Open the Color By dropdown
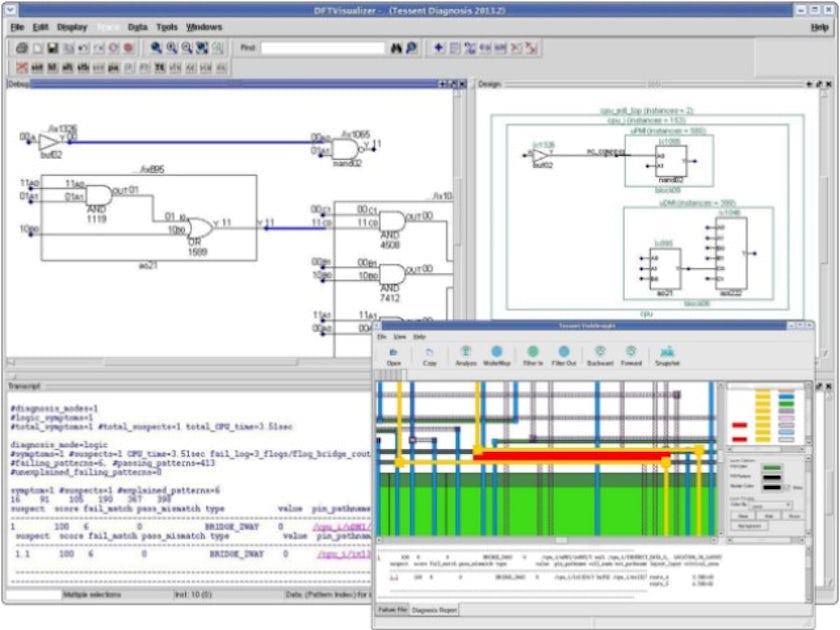Image resolution: width=840 pixels, height=630 pixels. pyautogui.click(x=769, y=504)
